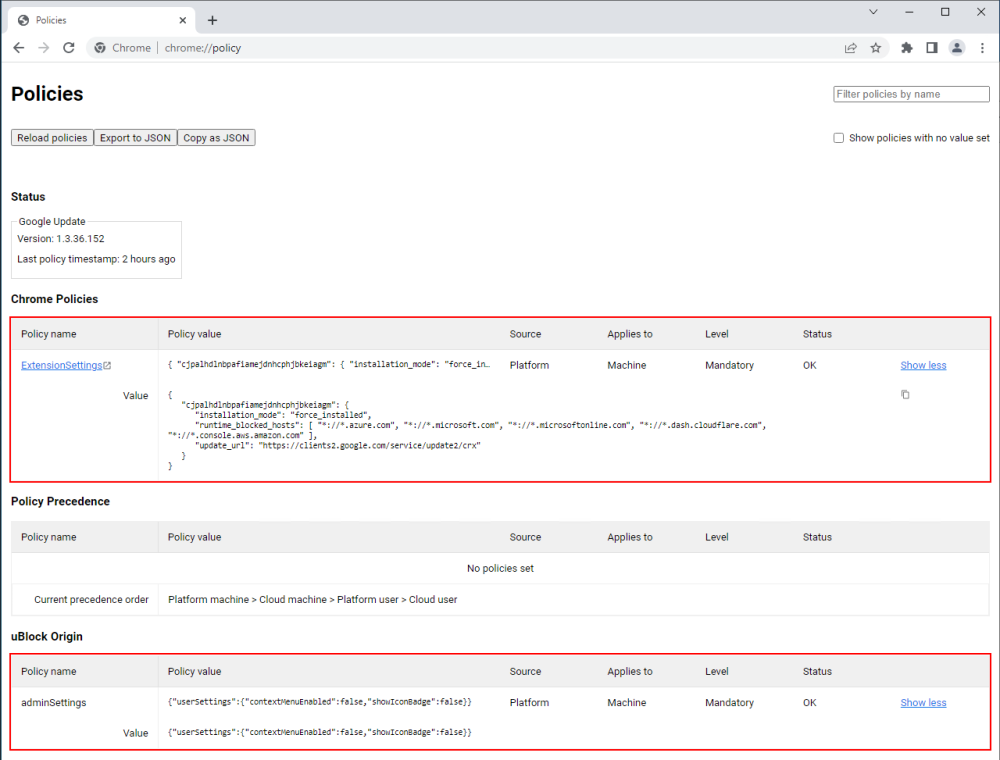Click the Platform machine precedence order text

[x=312, y=599]
